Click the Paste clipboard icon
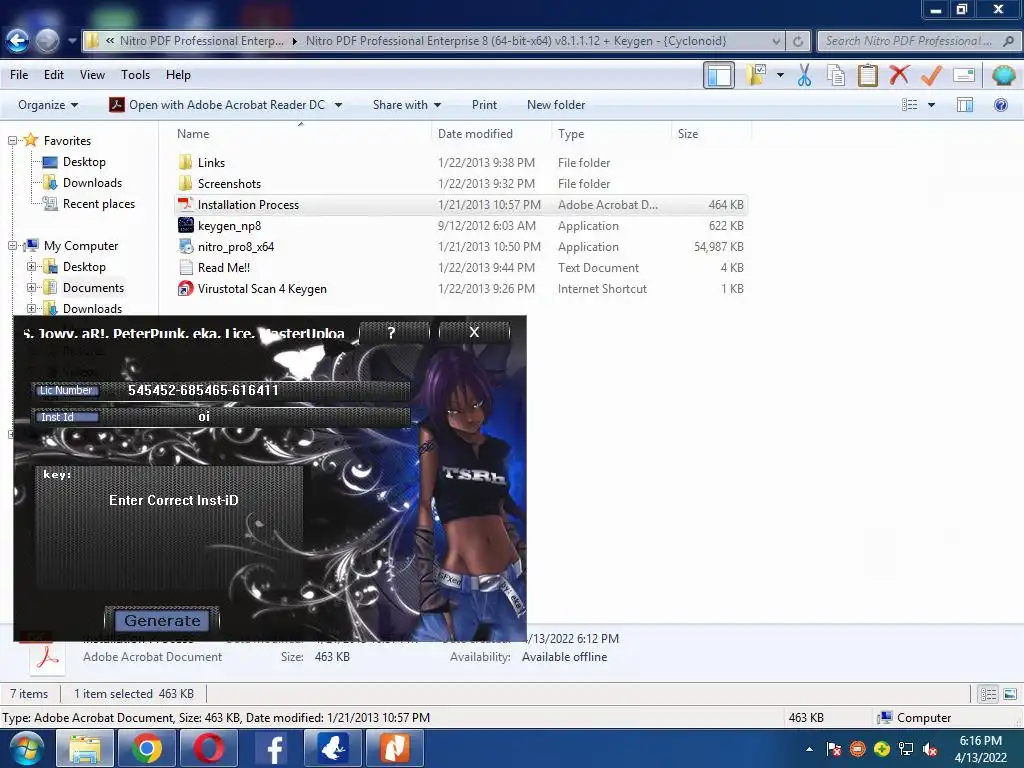 point(867,75)
